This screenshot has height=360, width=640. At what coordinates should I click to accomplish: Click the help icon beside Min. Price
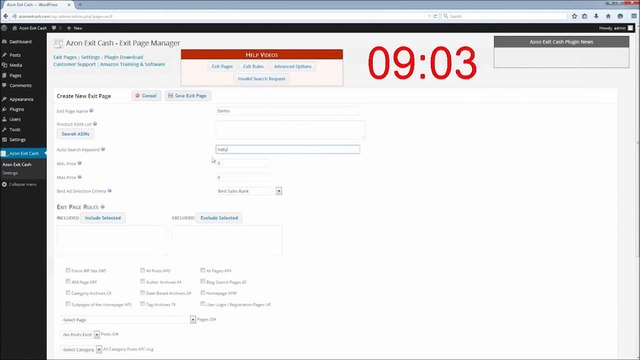pyautogui.click(x=80, y=163)
